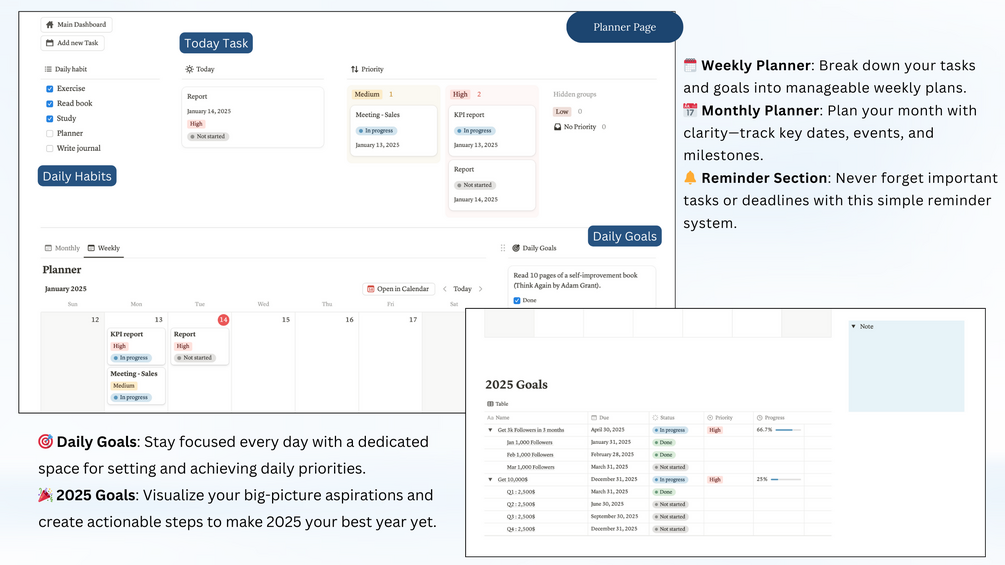Click the 'Jan 1,000 Followers' row
1005x565 pixels.
(x=658, y=442)
